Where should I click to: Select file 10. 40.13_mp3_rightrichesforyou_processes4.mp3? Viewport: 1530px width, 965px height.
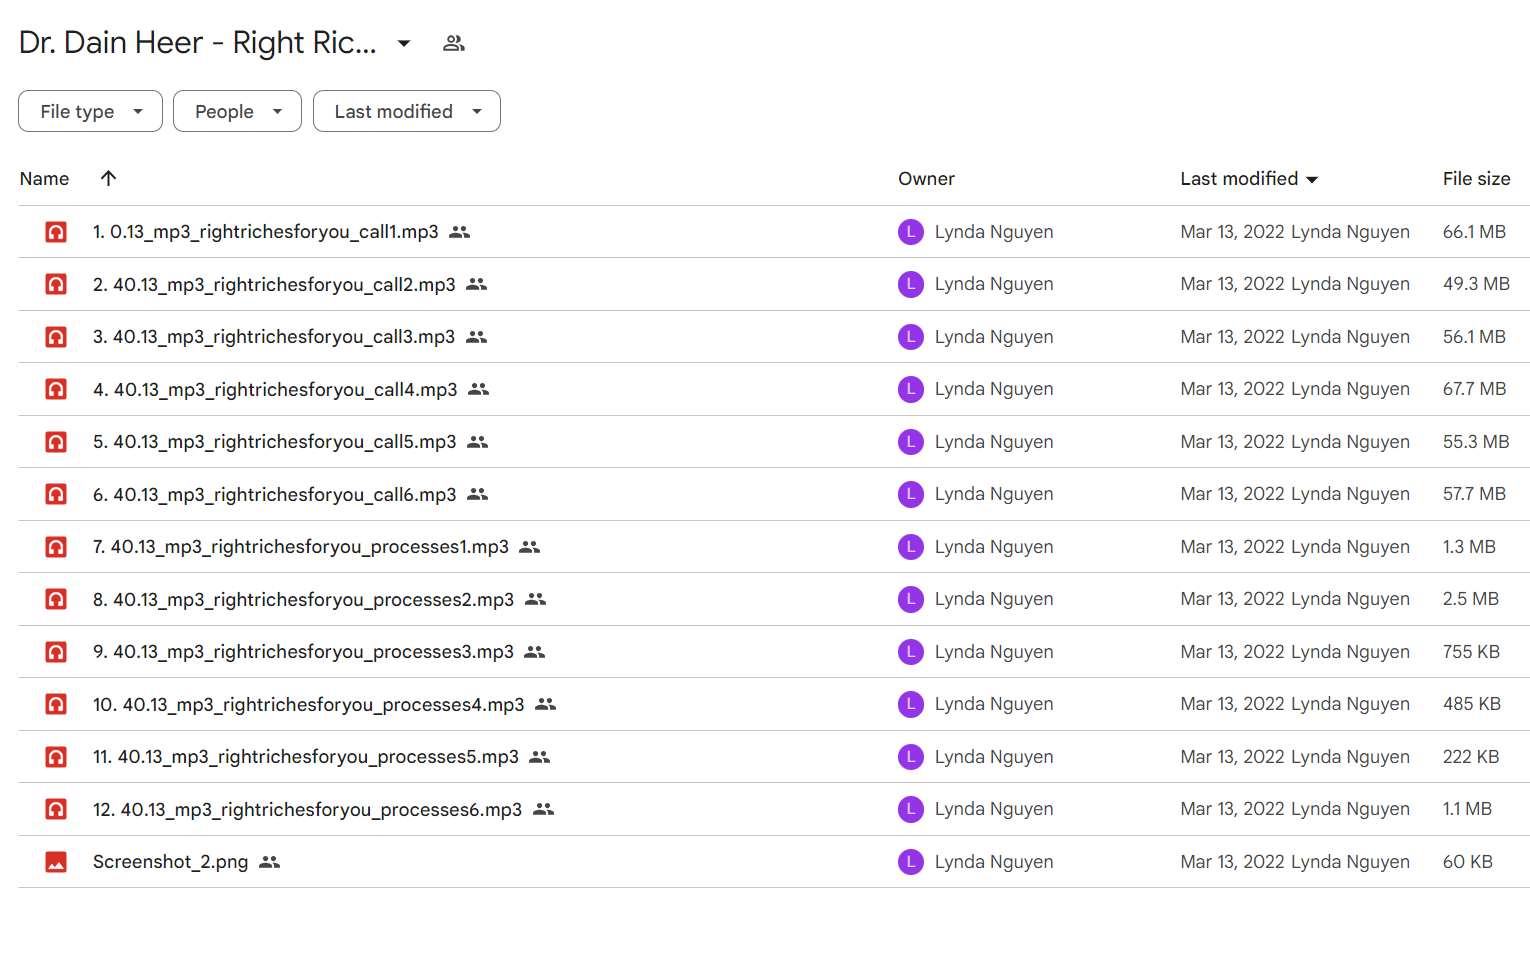309,704
